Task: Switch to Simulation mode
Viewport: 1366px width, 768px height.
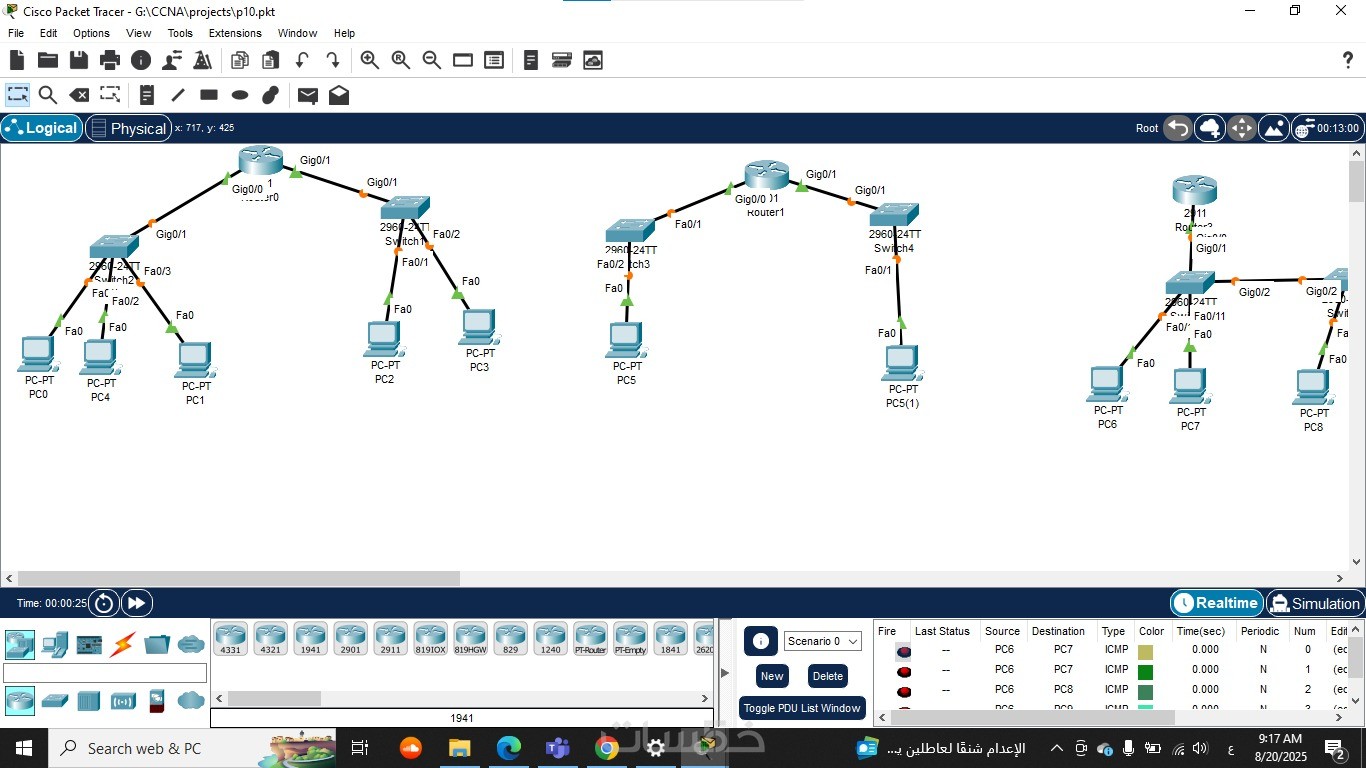Action: [1315, 603]
